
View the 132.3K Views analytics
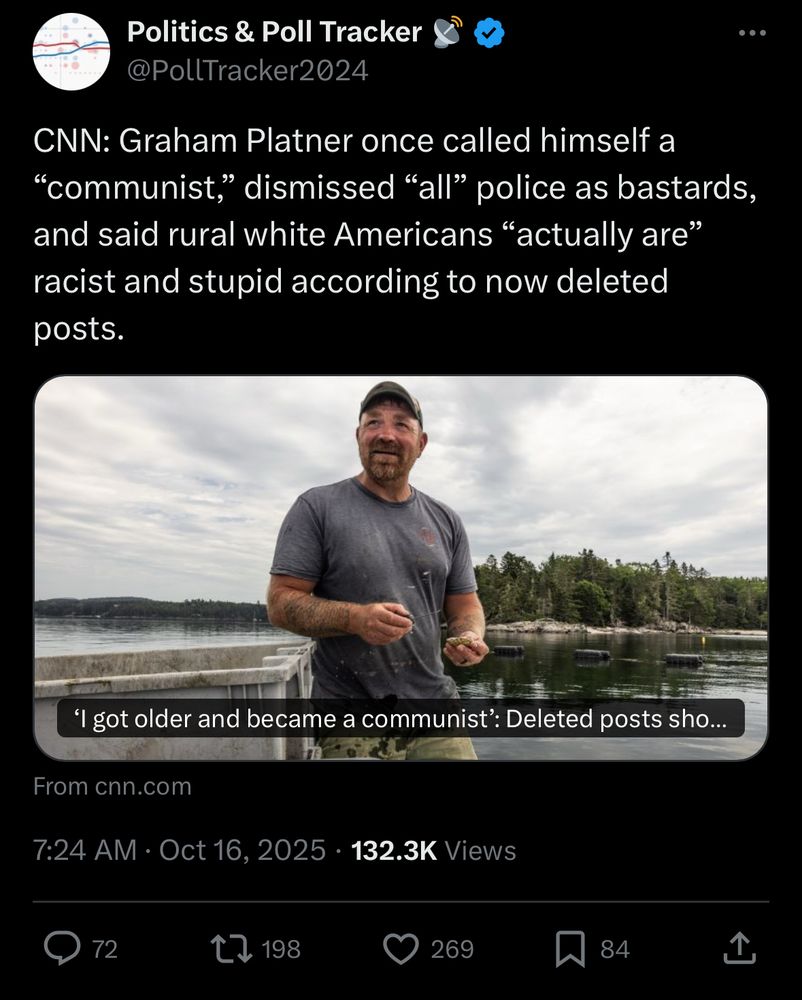click(x=434, y=851)
